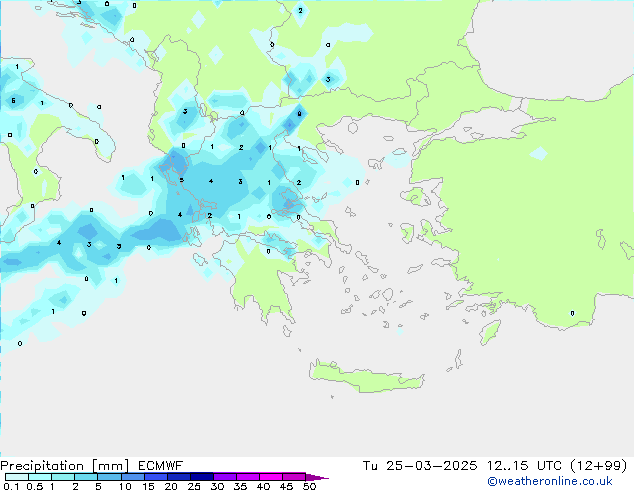Pick the 20–25 mm dark blue swatch
This screenshot has width=634, height=490.
coord(178,477)
